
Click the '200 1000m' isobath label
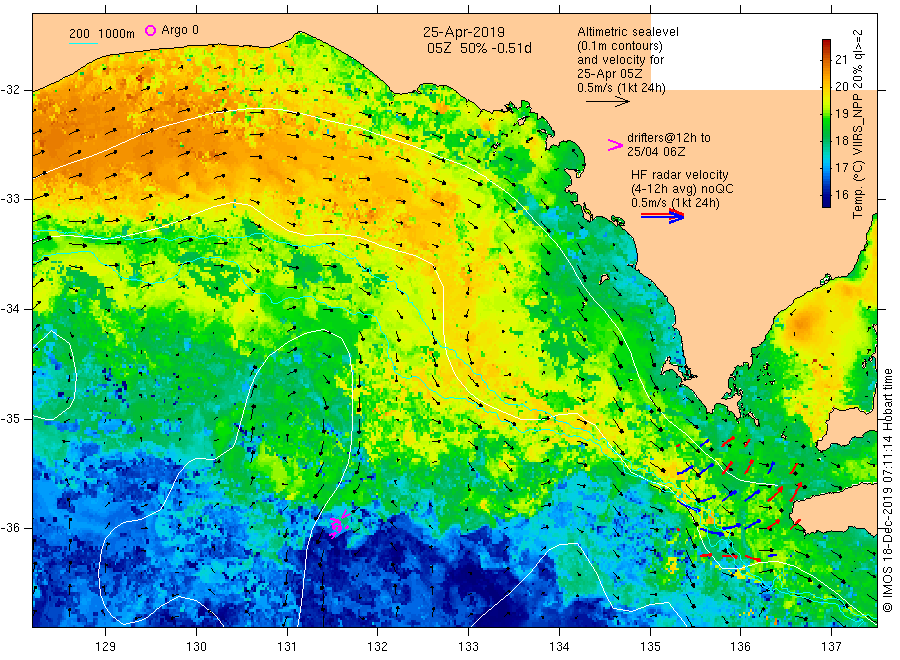102,34
